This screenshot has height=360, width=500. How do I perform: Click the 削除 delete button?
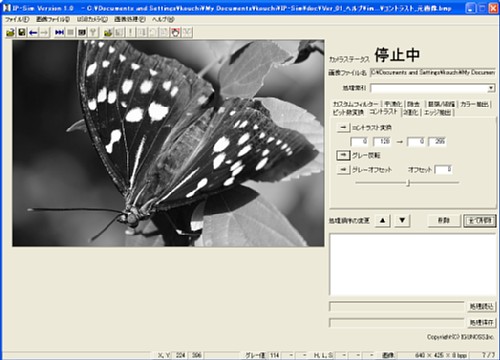click(x=444, y=220)
